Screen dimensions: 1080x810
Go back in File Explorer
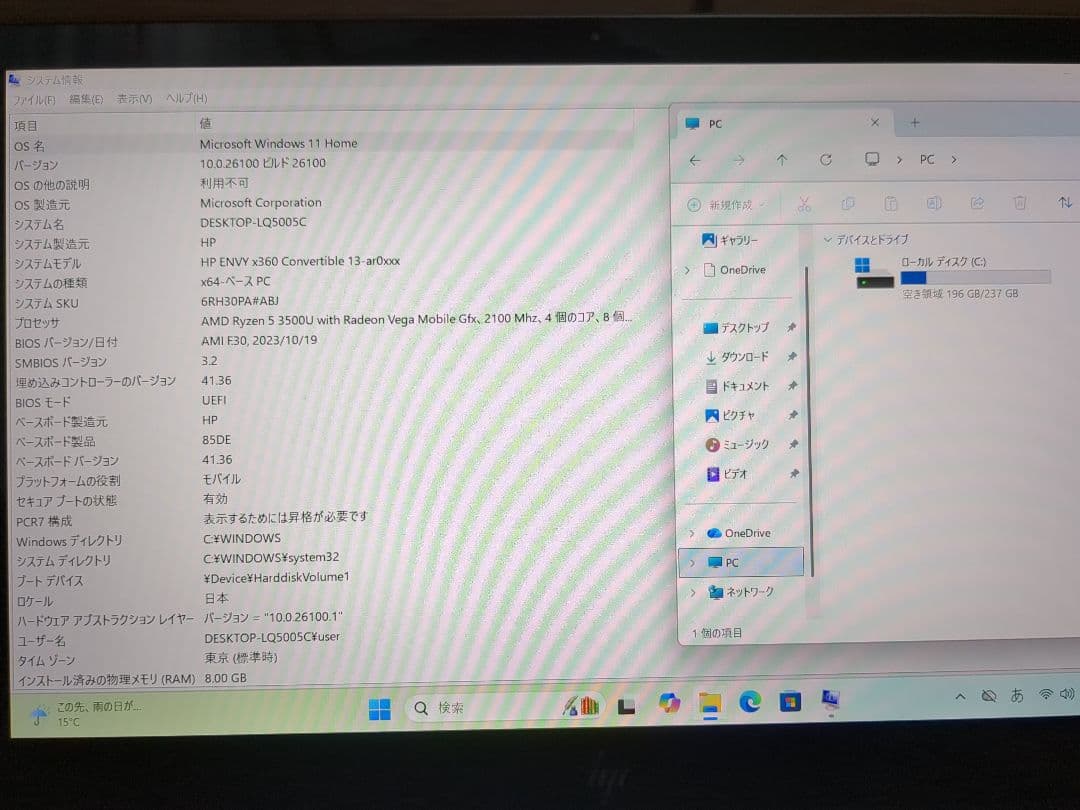695,160
